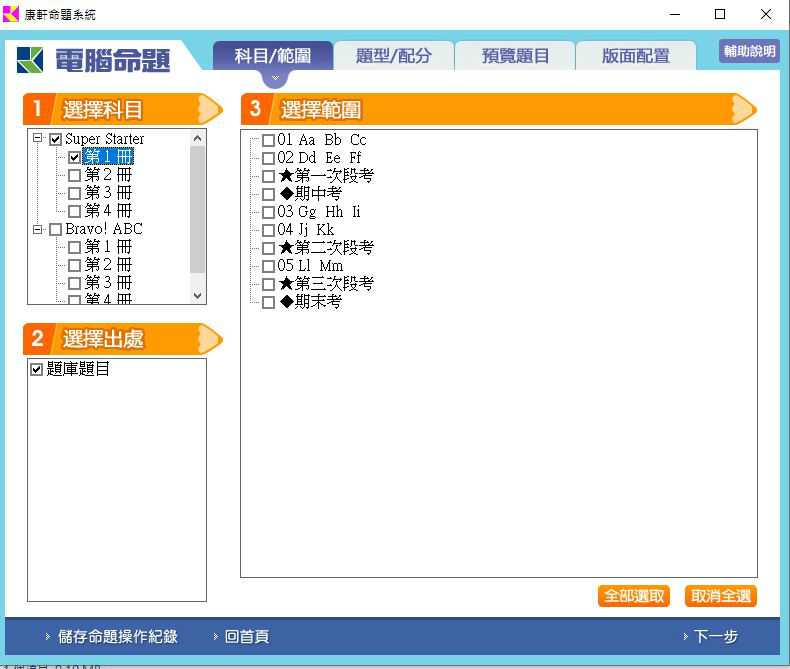Screen dimensions: 790x669
Task: Check the 02 Dd Ee Ff range
Action: click(x=269, y=158)
